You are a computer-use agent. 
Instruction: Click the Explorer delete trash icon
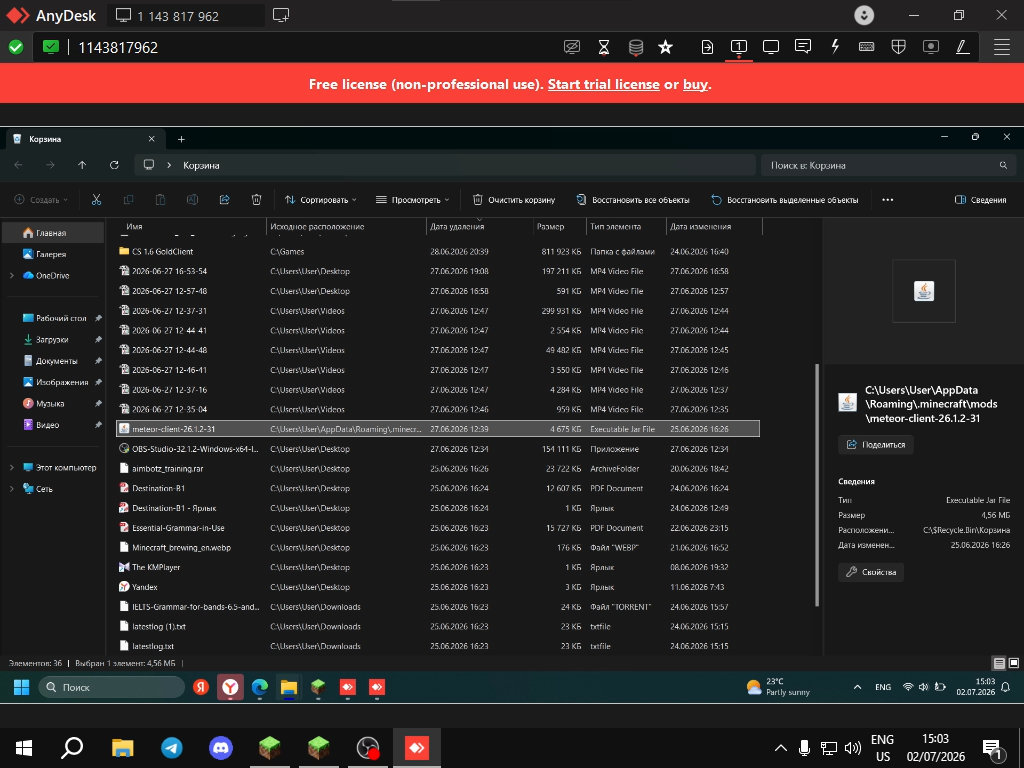(257, 200)
